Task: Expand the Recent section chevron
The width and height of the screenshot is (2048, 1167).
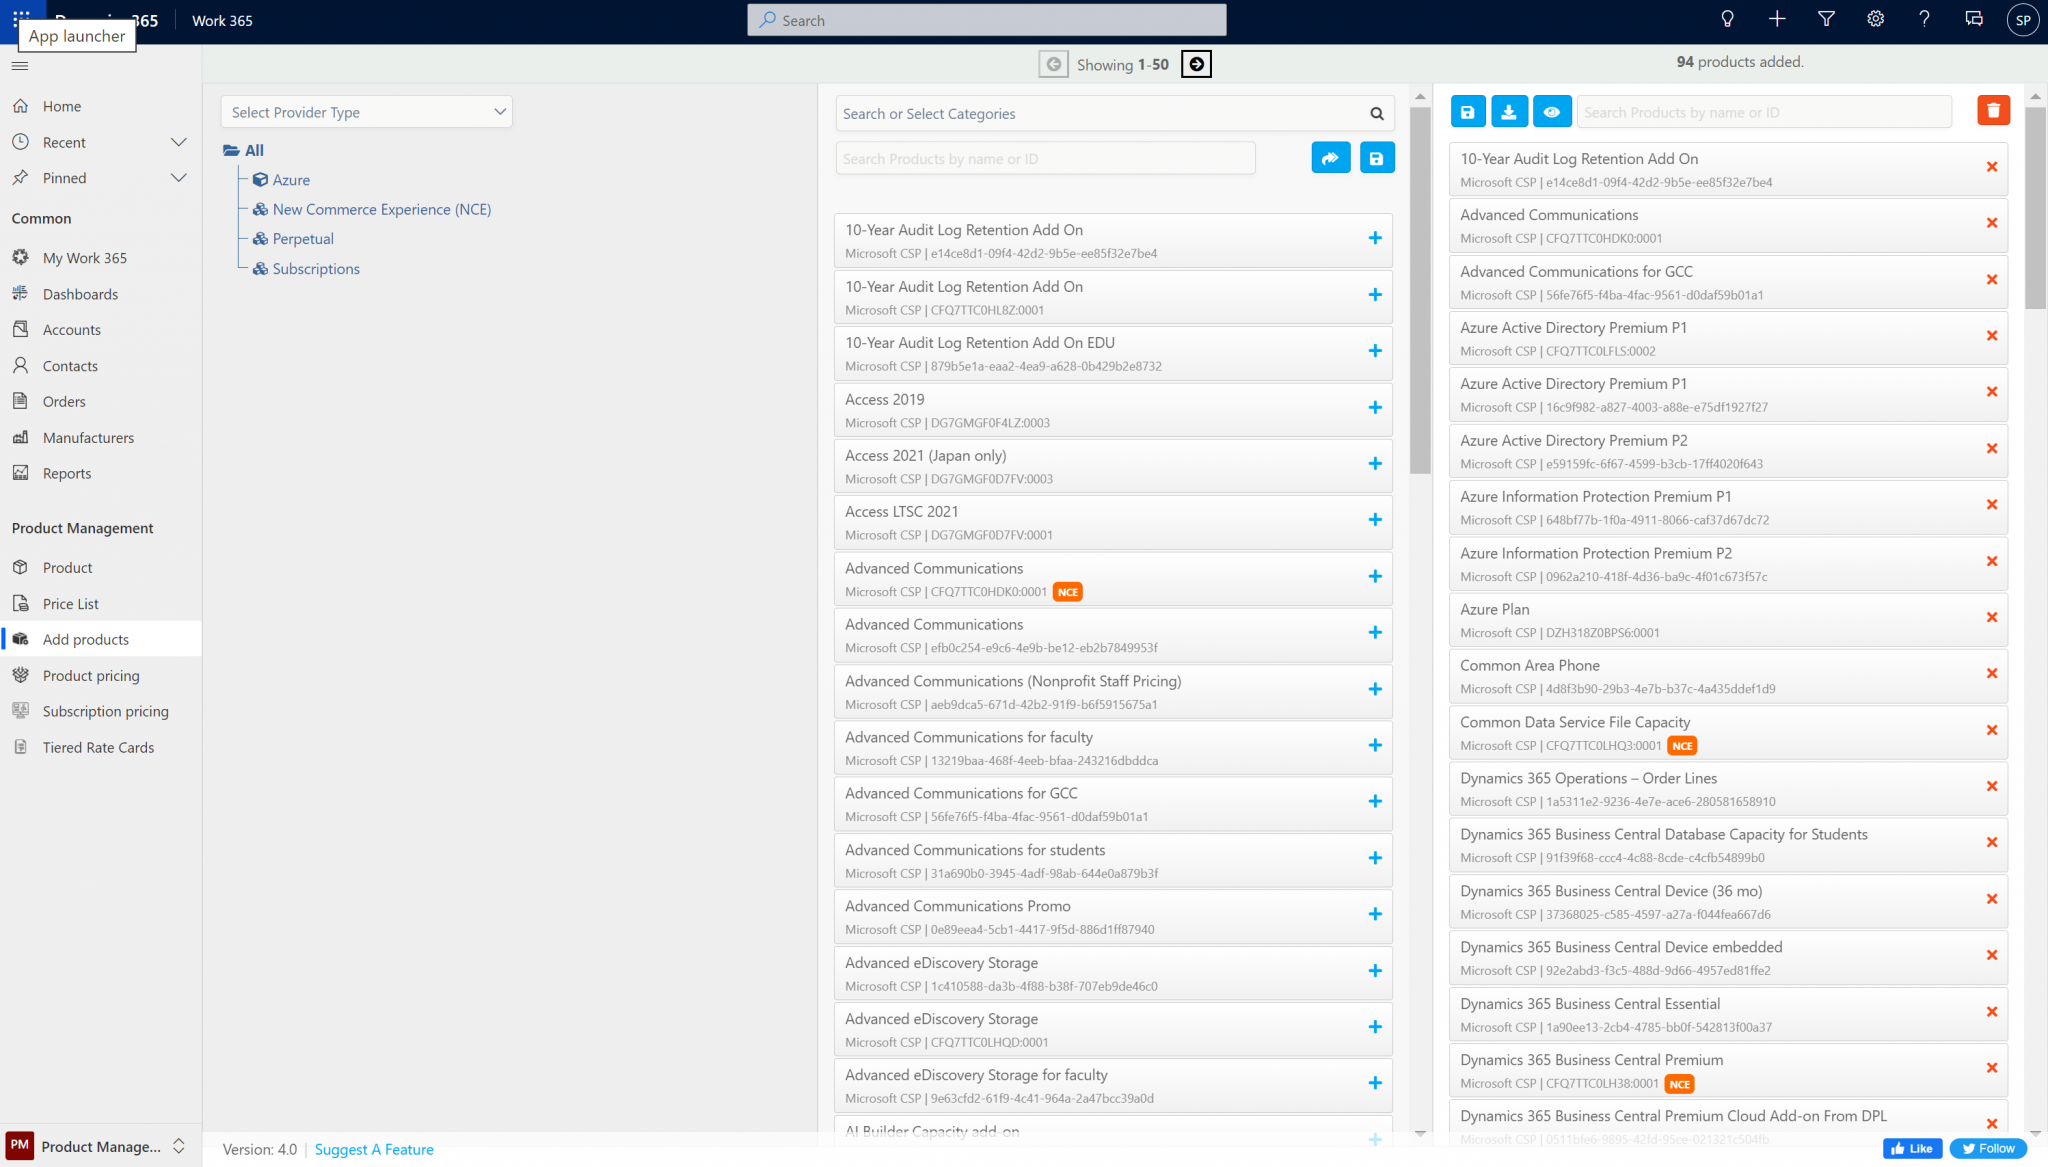Action: click(x=179, y=142)
